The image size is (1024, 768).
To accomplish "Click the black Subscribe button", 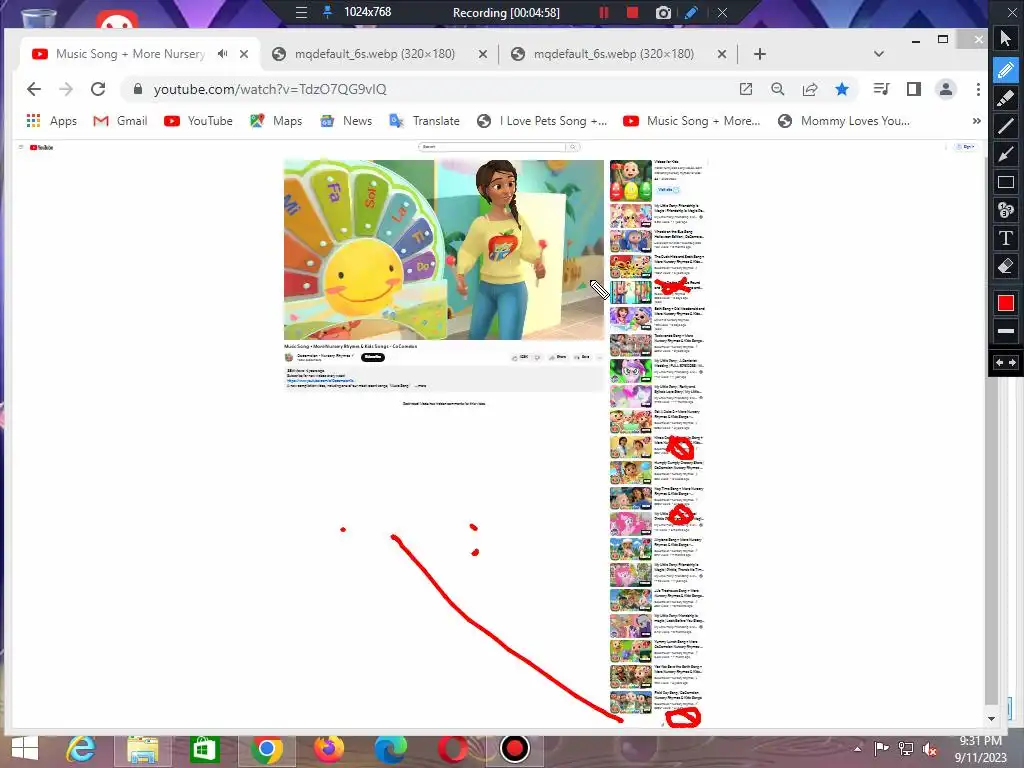I will pos(373,357).
